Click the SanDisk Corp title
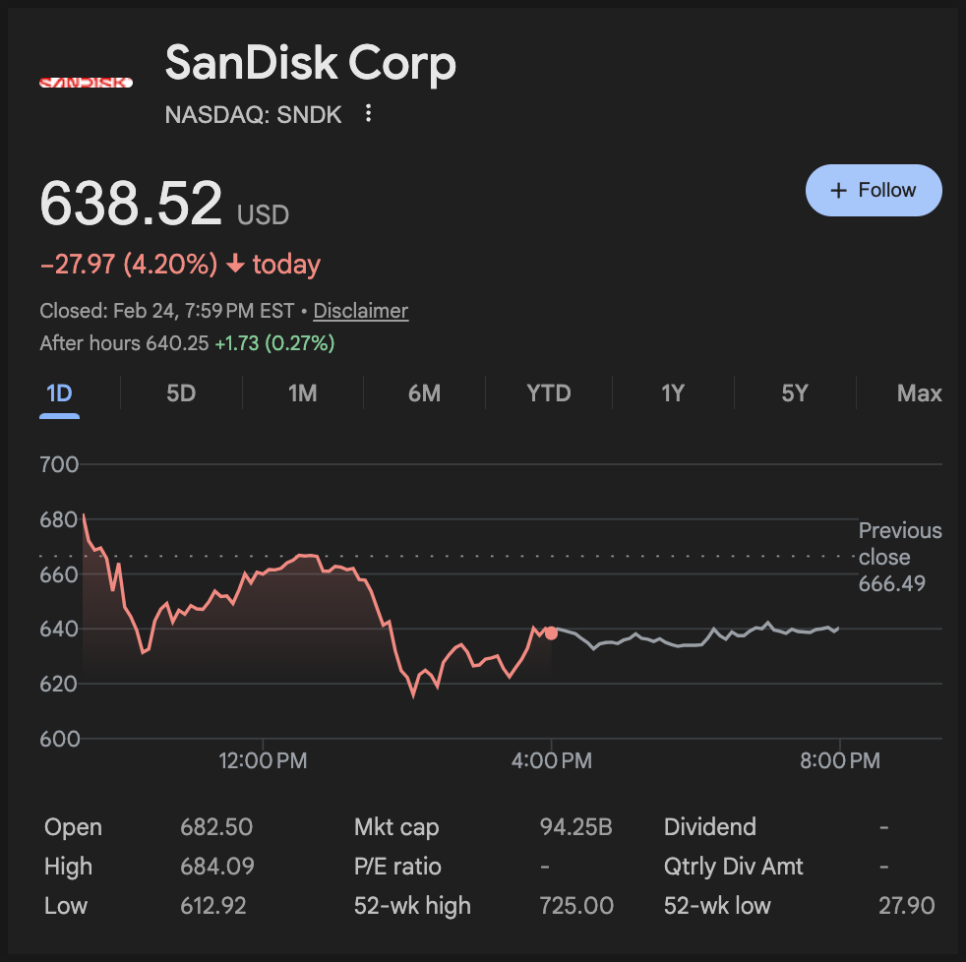Image resolution: width=966 pixels, height=962 pixels. pos(310,63)
